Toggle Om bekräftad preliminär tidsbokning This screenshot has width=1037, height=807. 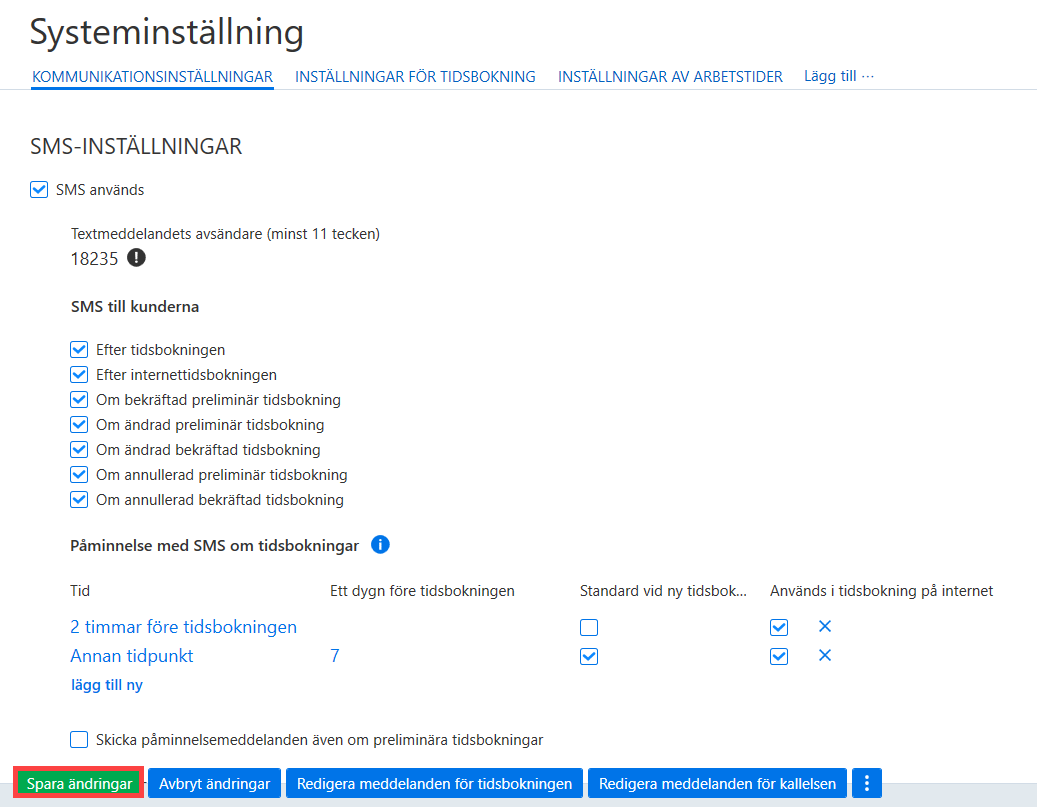79,400
